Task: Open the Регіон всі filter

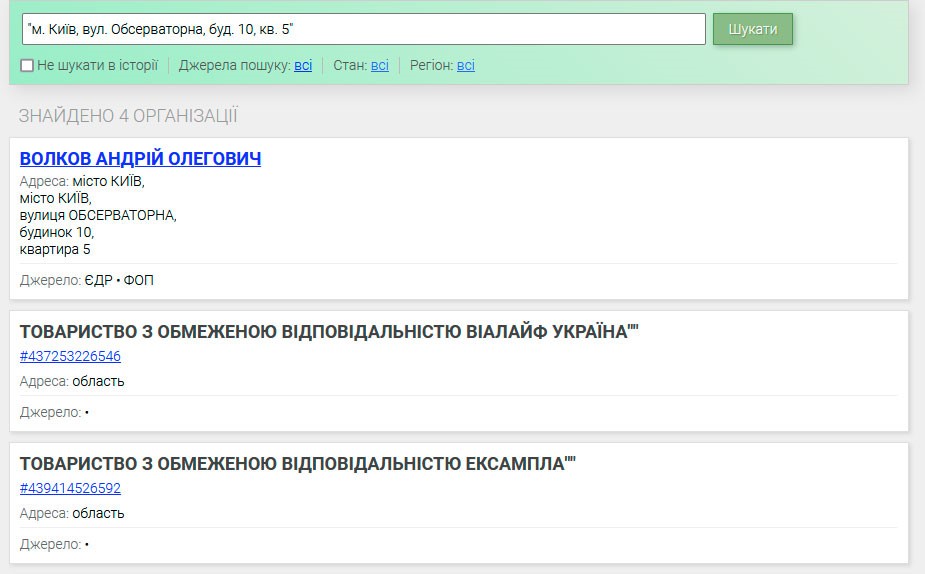Action: (x=466, y=66)
